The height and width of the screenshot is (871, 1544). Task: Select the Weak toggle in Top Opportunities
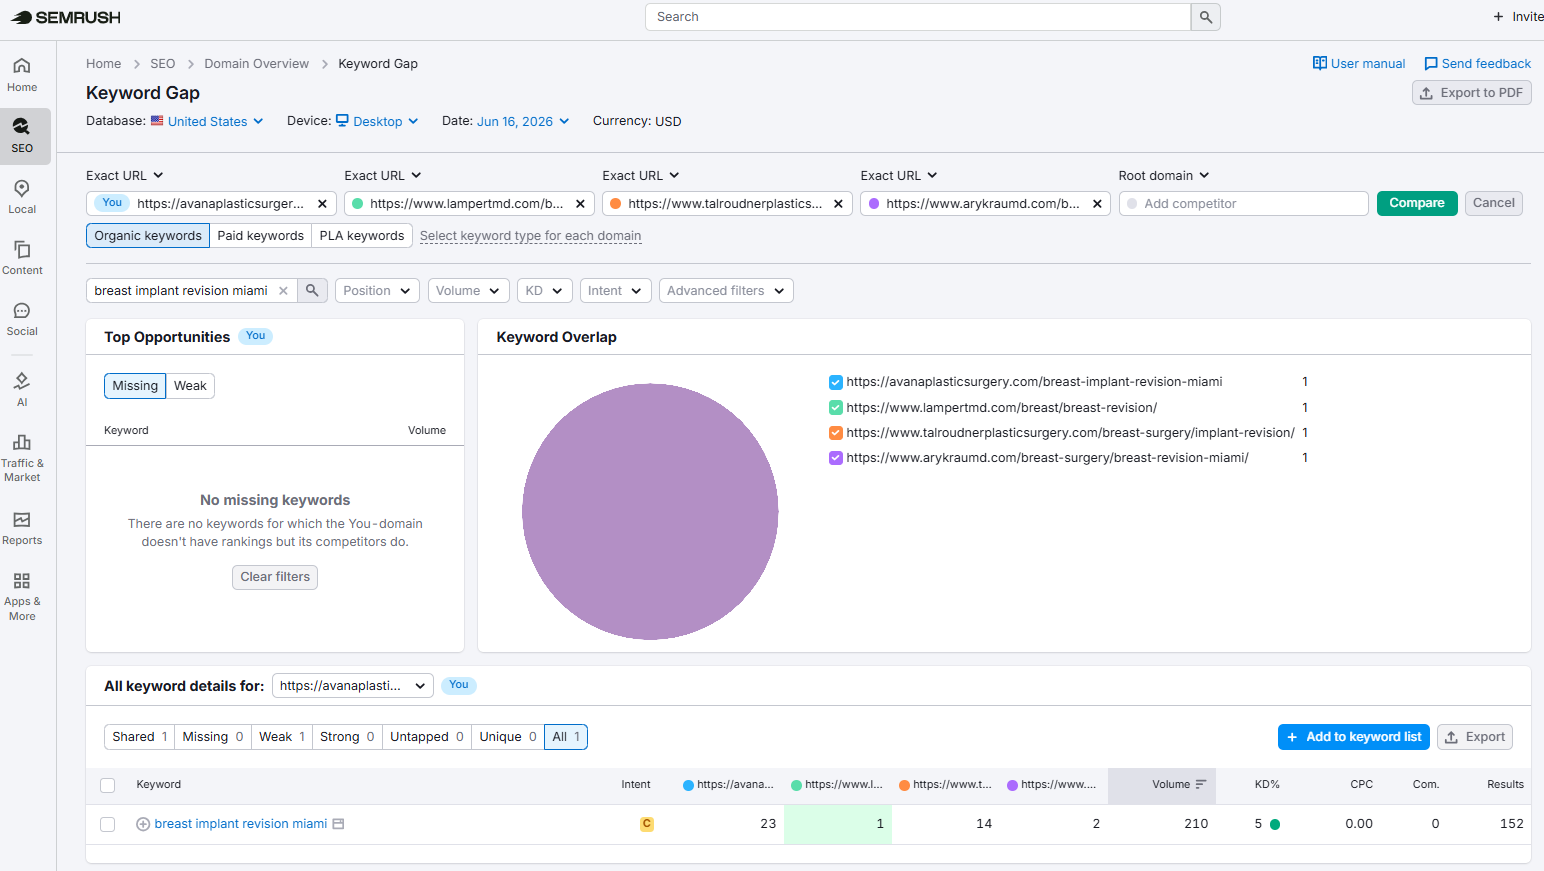(x=190, y=386)
